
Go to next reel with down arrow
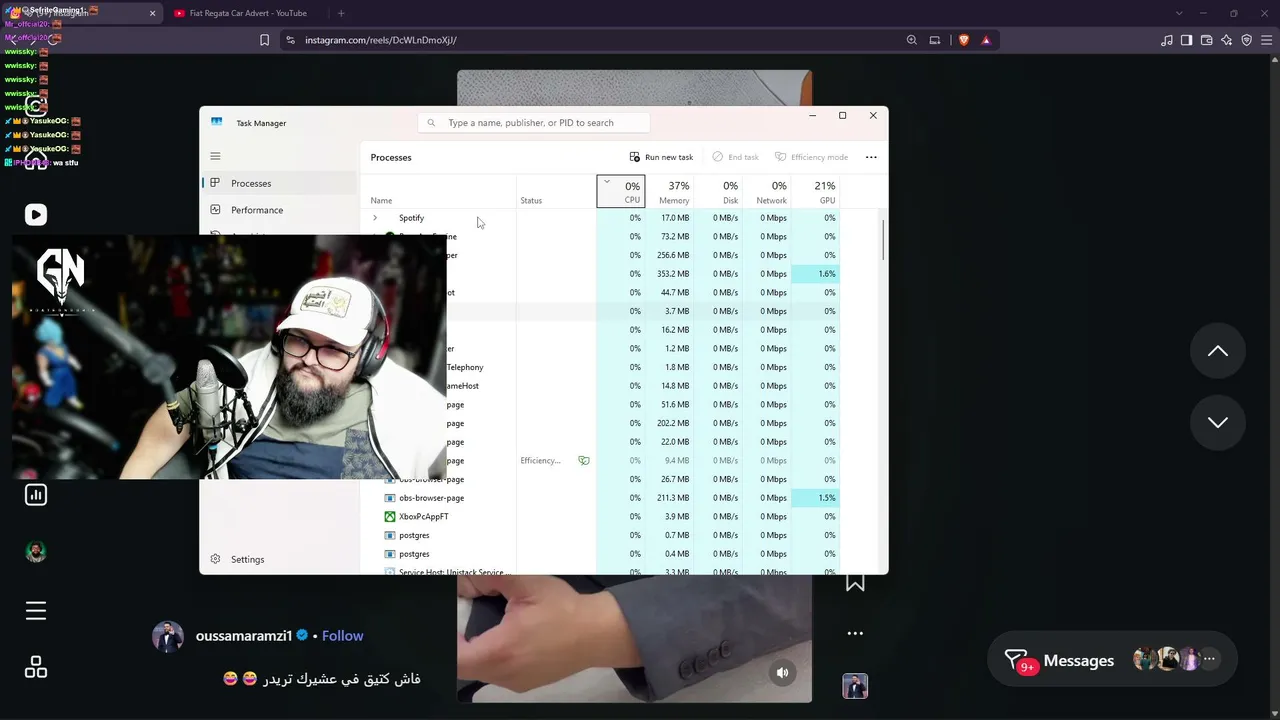(x=1218, y=422)
